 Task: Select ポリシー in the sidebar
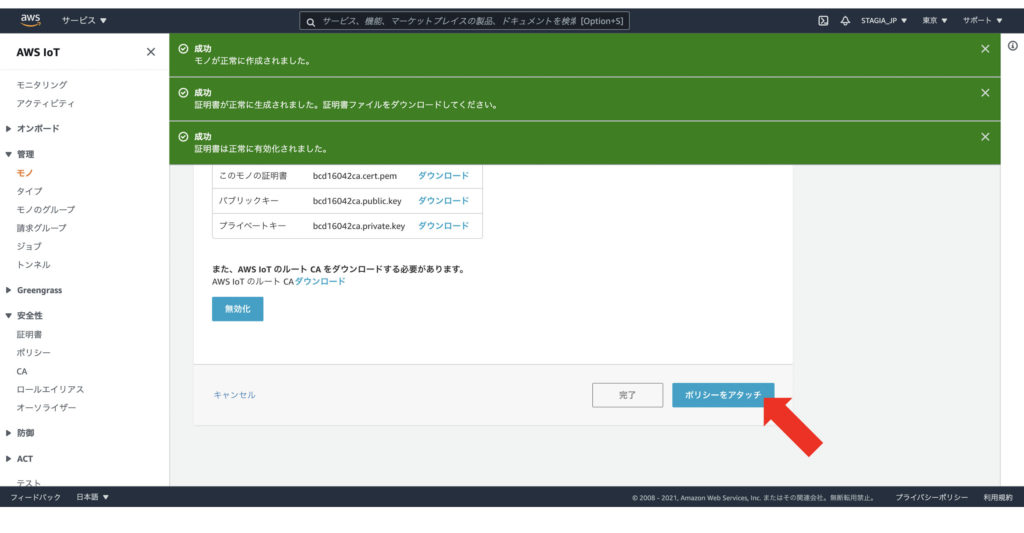33,353
